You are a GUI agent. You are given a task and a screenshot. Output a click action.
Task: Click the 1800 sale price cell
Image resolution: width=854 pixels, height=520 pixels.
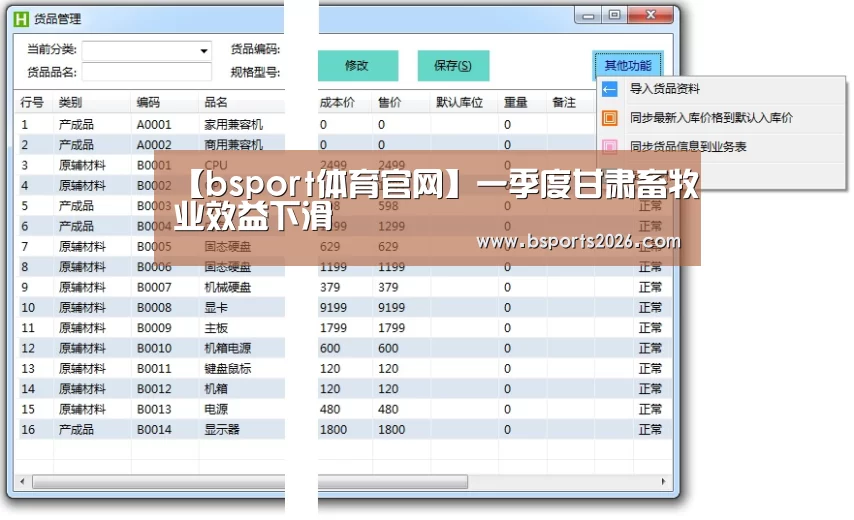pyautogui.click(x=392, y=430)
